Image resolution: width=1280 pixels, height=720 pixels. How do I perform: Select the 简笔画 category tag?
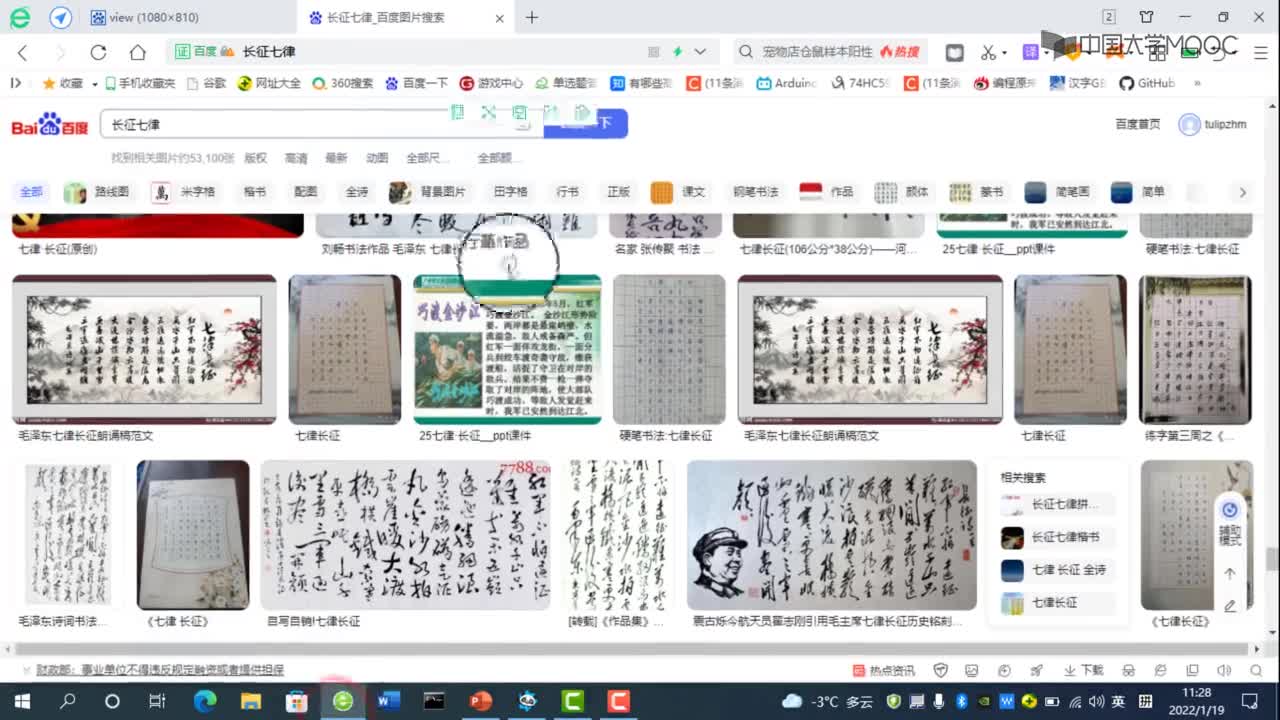click(x=1058, y=192)
